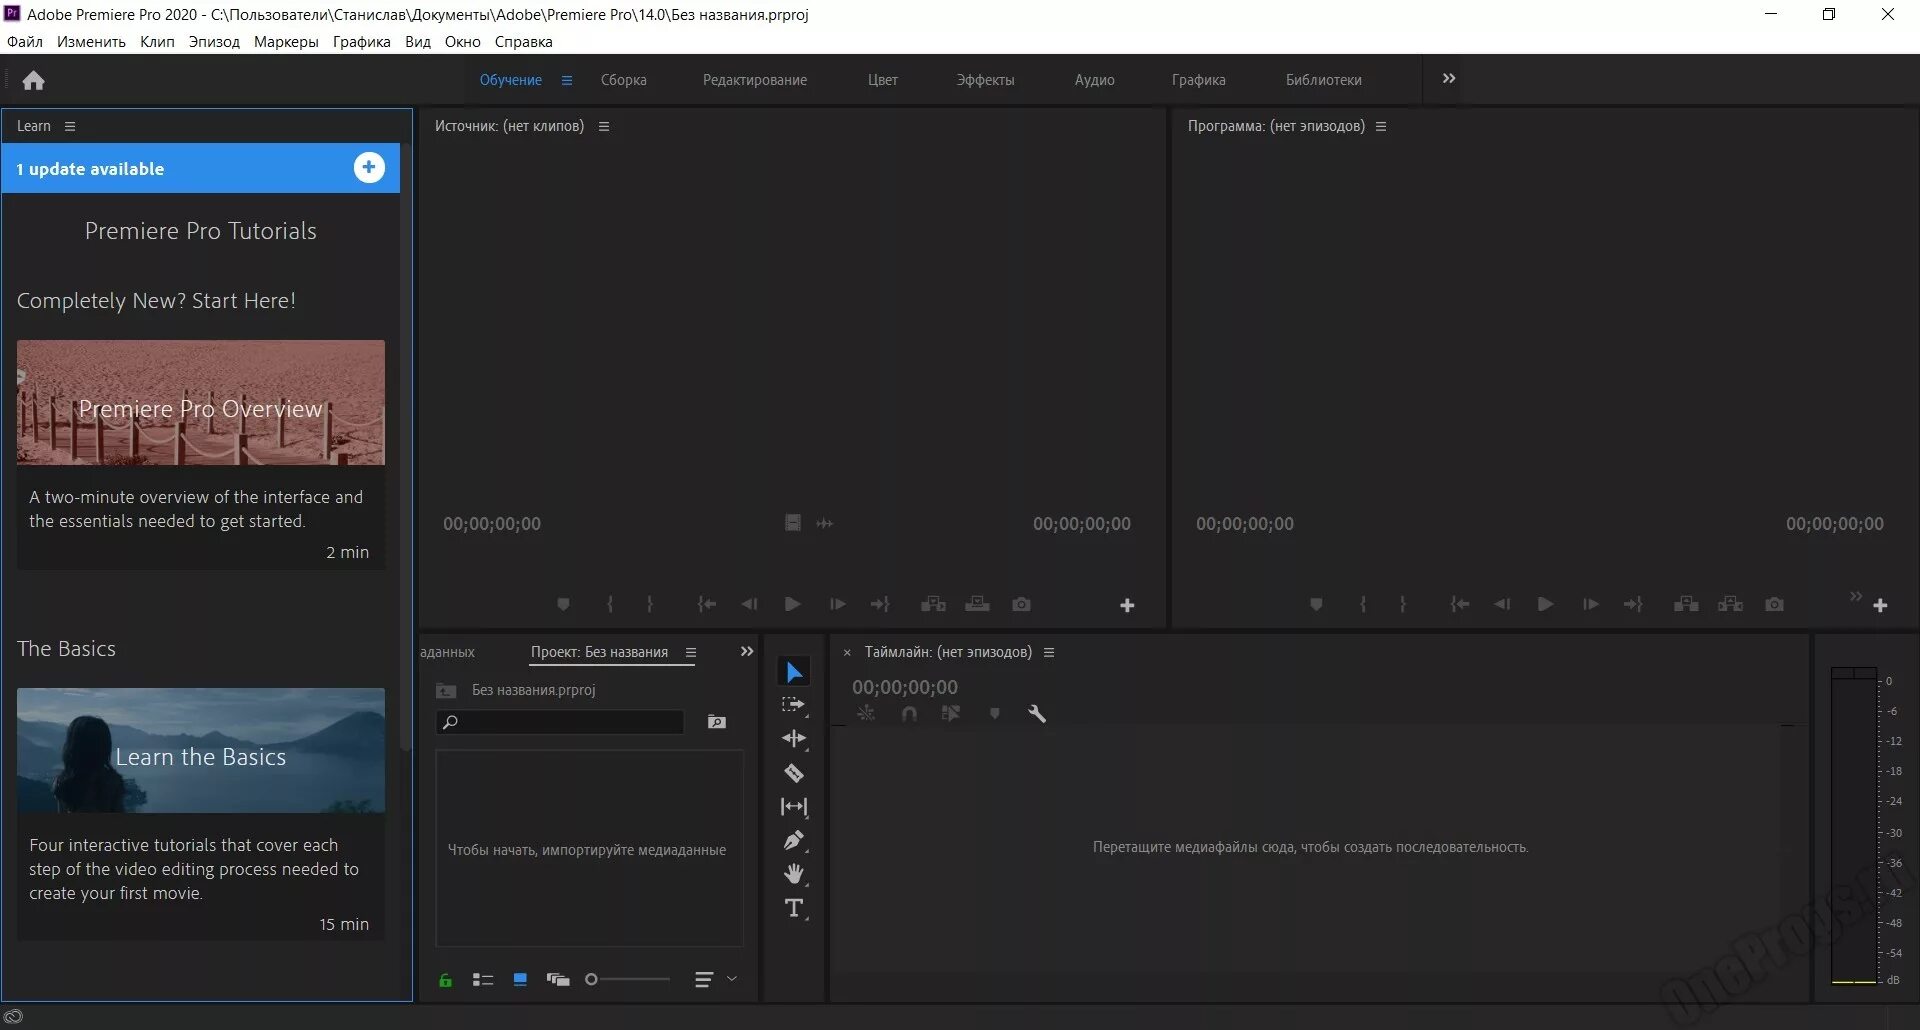Click the project search field

pos(560,722)
